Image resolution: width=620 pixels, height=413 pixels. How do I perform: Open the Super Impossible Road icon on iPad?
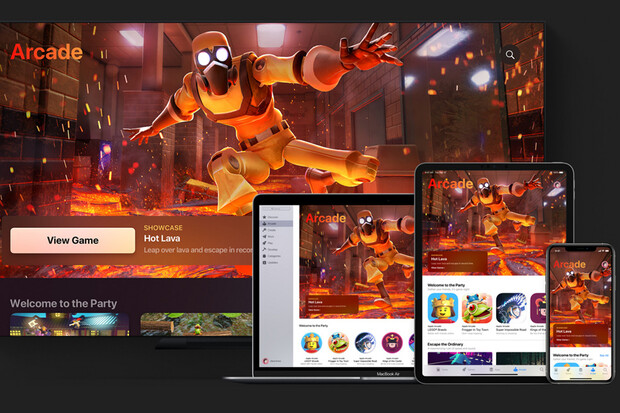pos(511,309)
